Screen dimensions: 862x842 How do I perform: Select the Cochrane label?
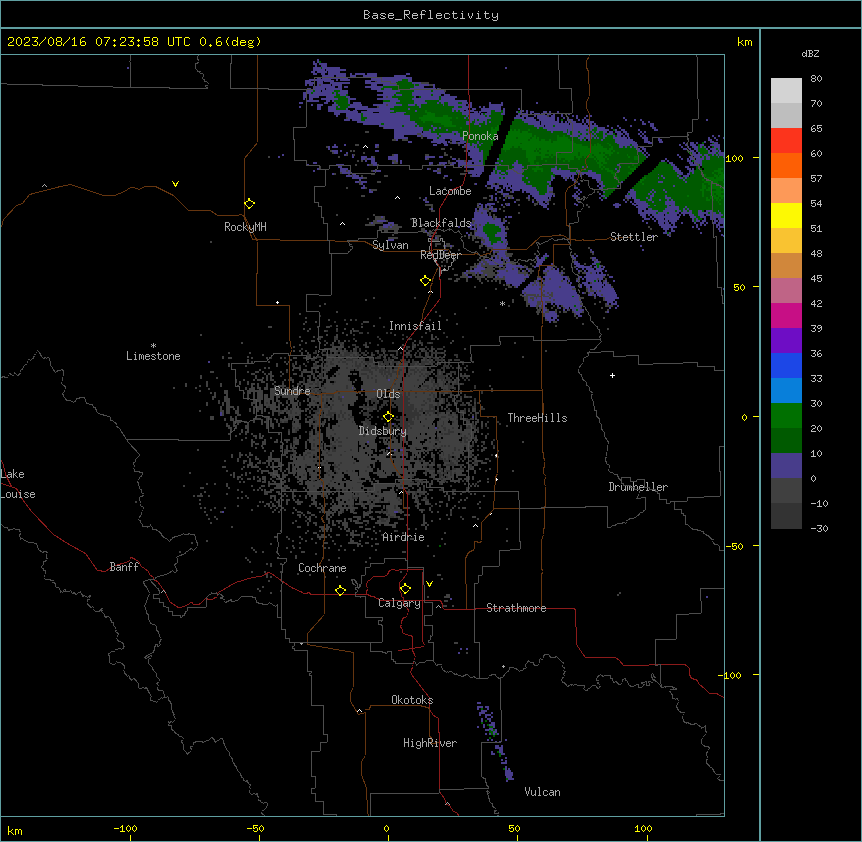[x=322, y=568]
